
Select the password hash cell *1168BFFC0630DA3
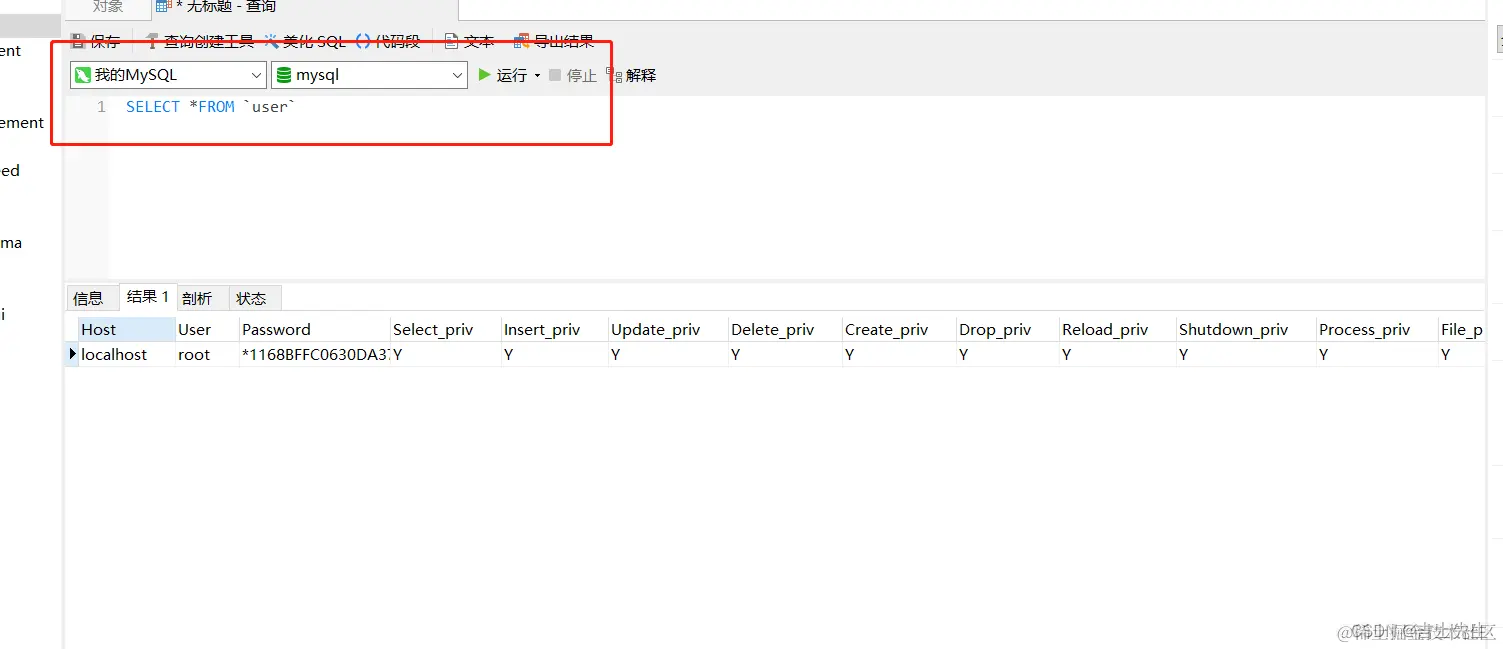click(314, 354)
